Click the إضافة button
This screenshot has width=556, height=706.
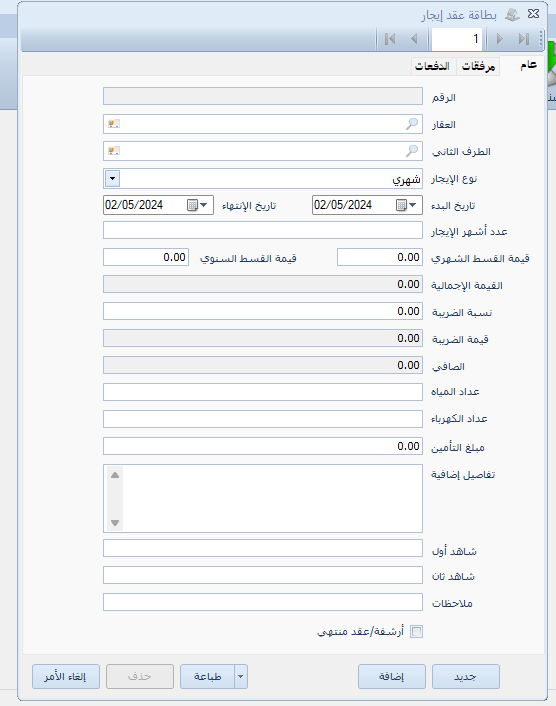click(x=392, y=676)
